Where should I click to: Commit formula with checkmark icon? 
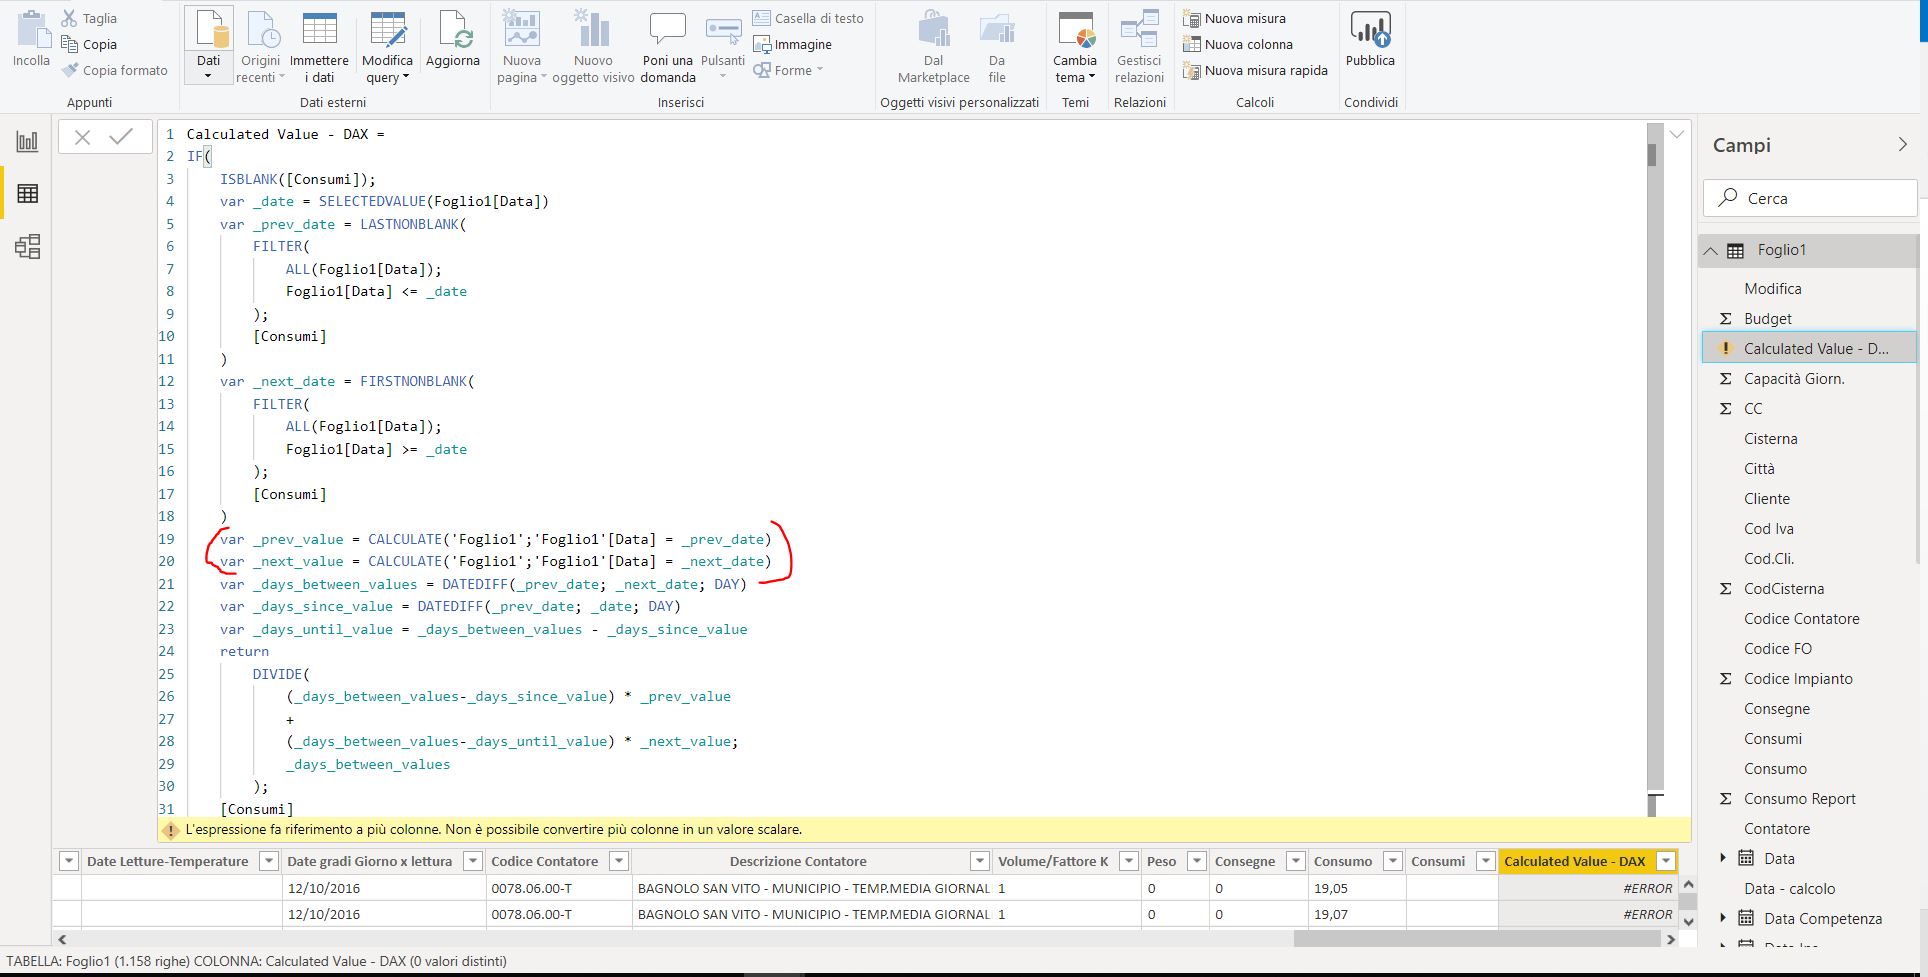tap(121, 136)
